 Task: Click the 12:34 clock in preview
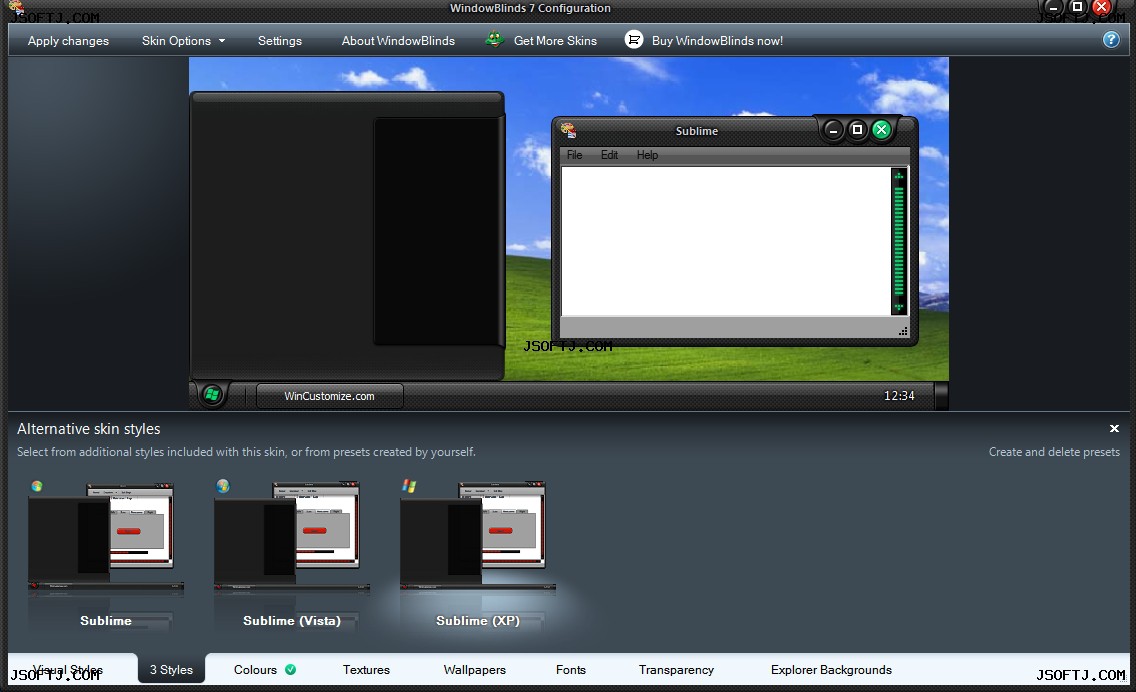pos(899,396)
